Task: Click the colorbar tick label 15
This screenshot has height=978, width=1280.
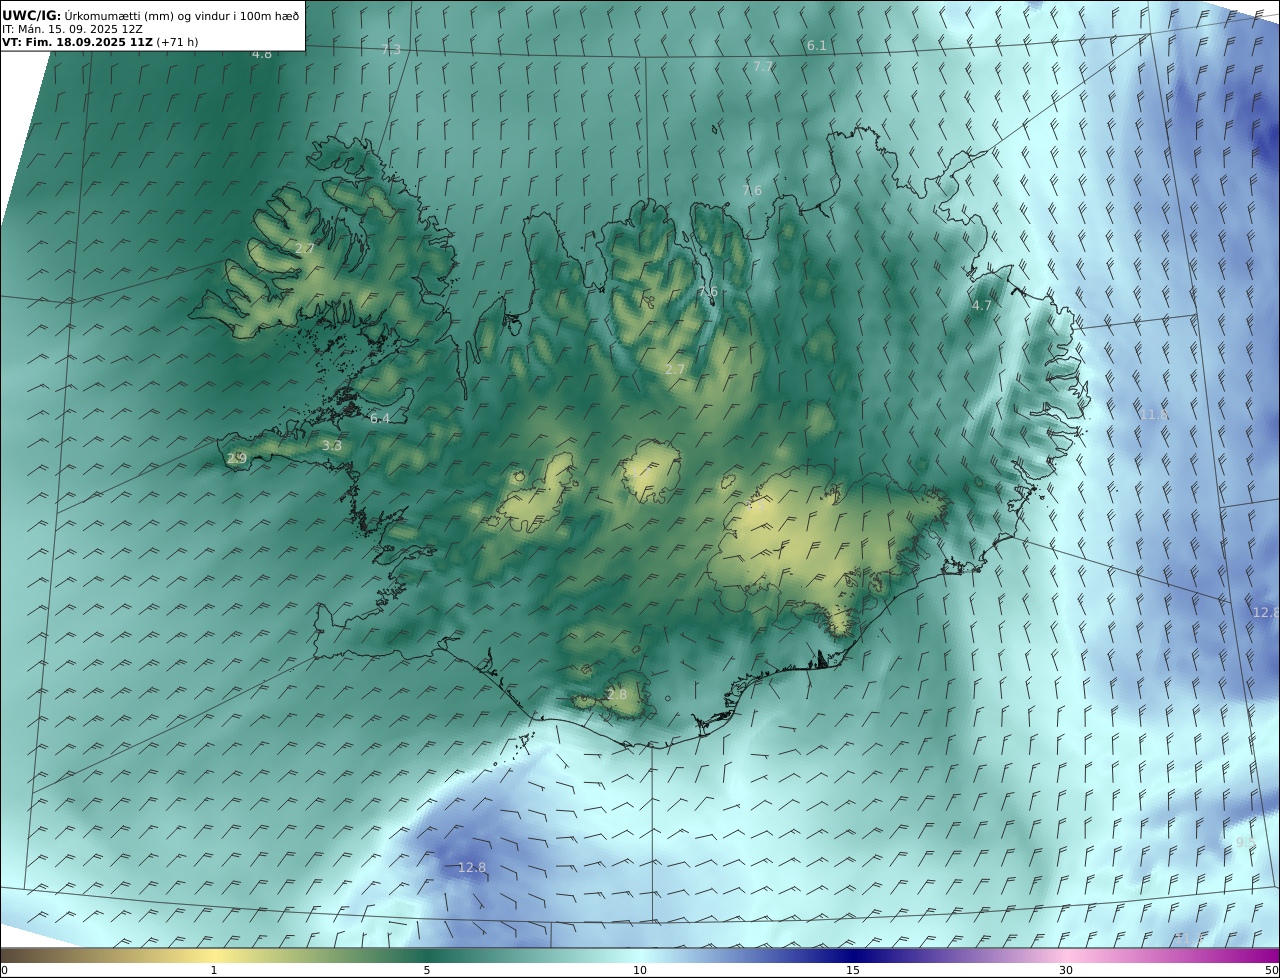Action: [853, 970]
